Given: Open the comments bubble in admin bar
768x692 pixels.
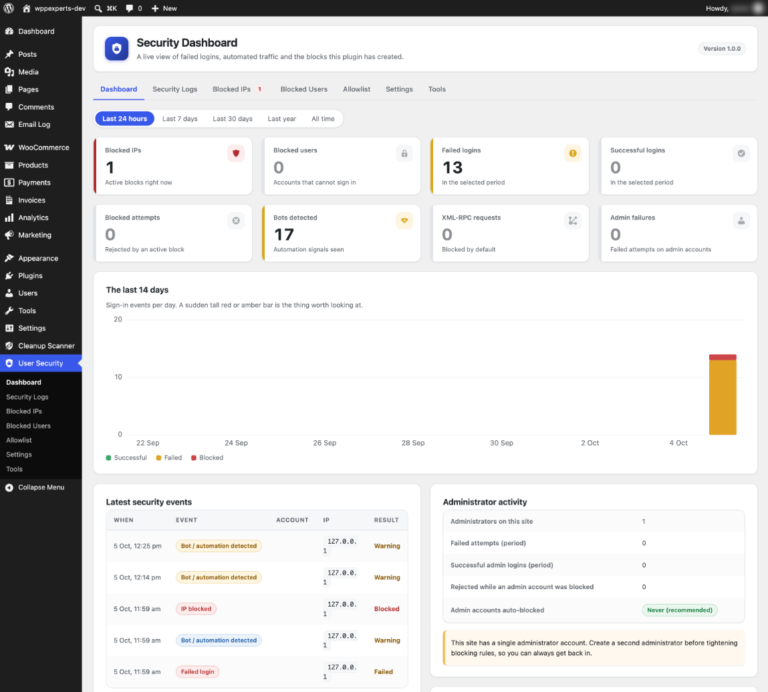Looking at the screenshot, I should tap(129, 8).
